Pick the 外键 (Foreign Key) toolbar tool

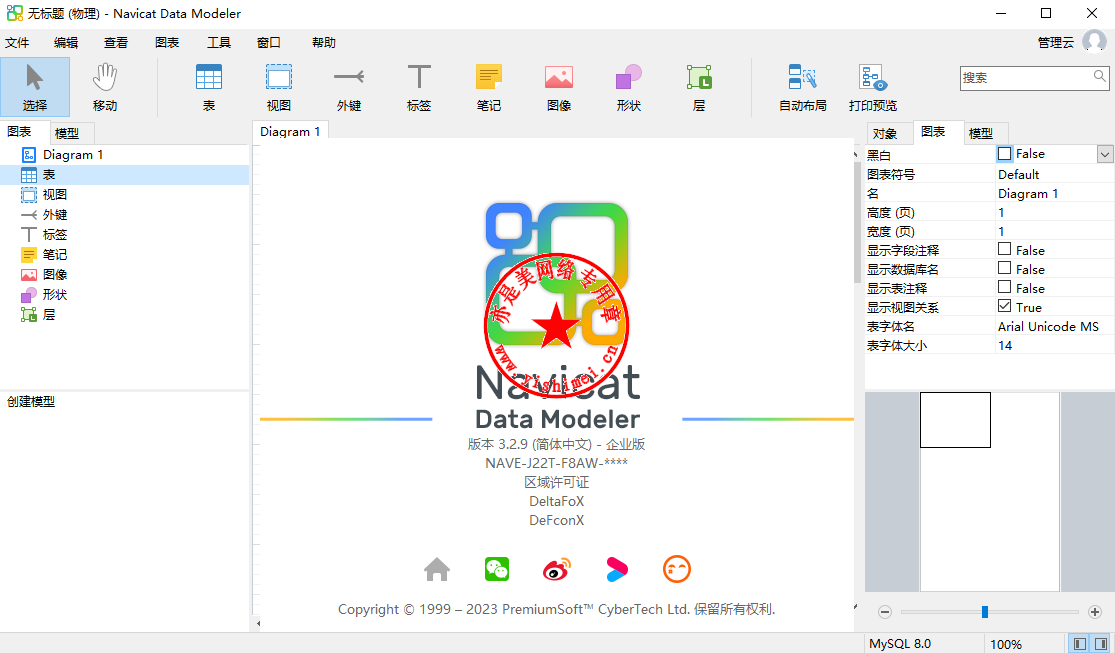[348, 87]
